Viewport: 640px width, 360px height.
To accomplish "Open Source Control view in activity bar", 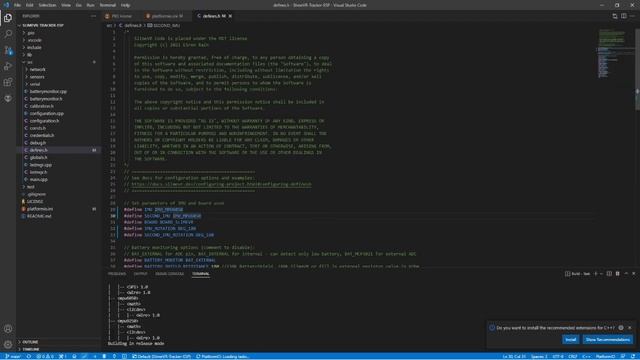I will [8, 50].
